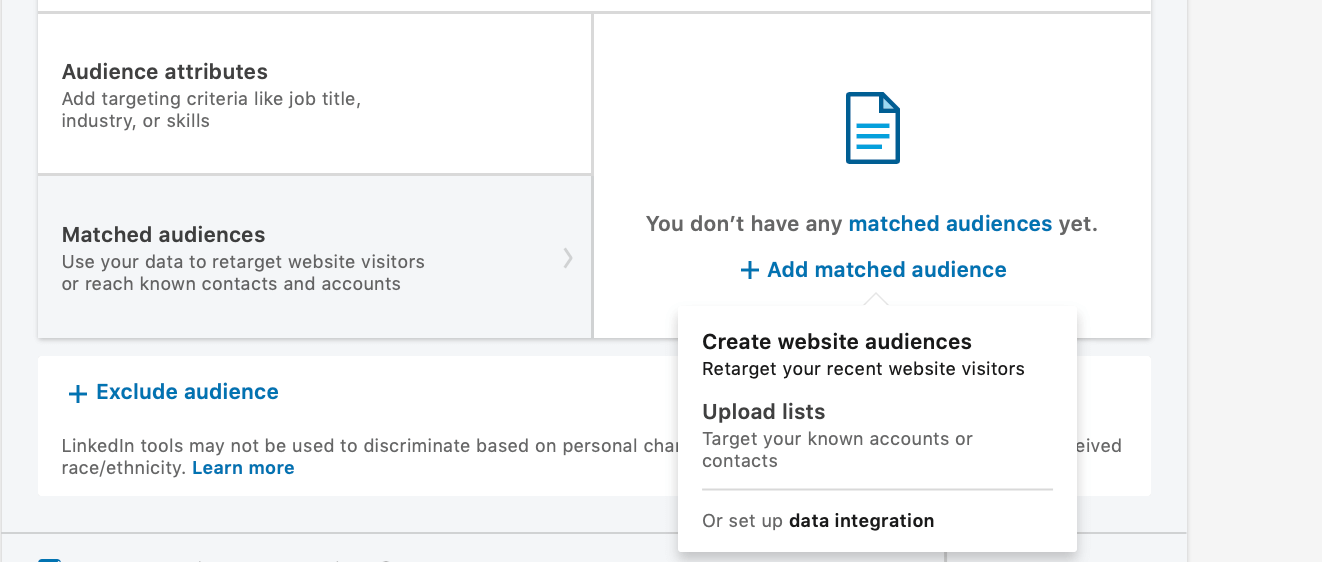This screenshot has width=1322, height=562.
Task: Choose Create website audiences from popup
Action: 836,342
